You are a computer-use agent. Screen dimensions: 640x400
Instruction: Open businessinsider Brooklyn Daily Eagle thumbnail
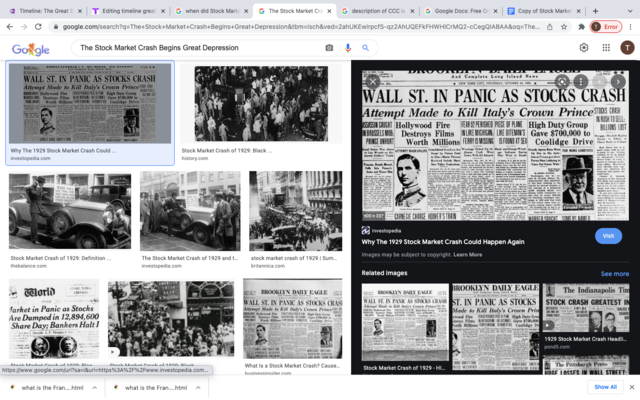[293, 318]
